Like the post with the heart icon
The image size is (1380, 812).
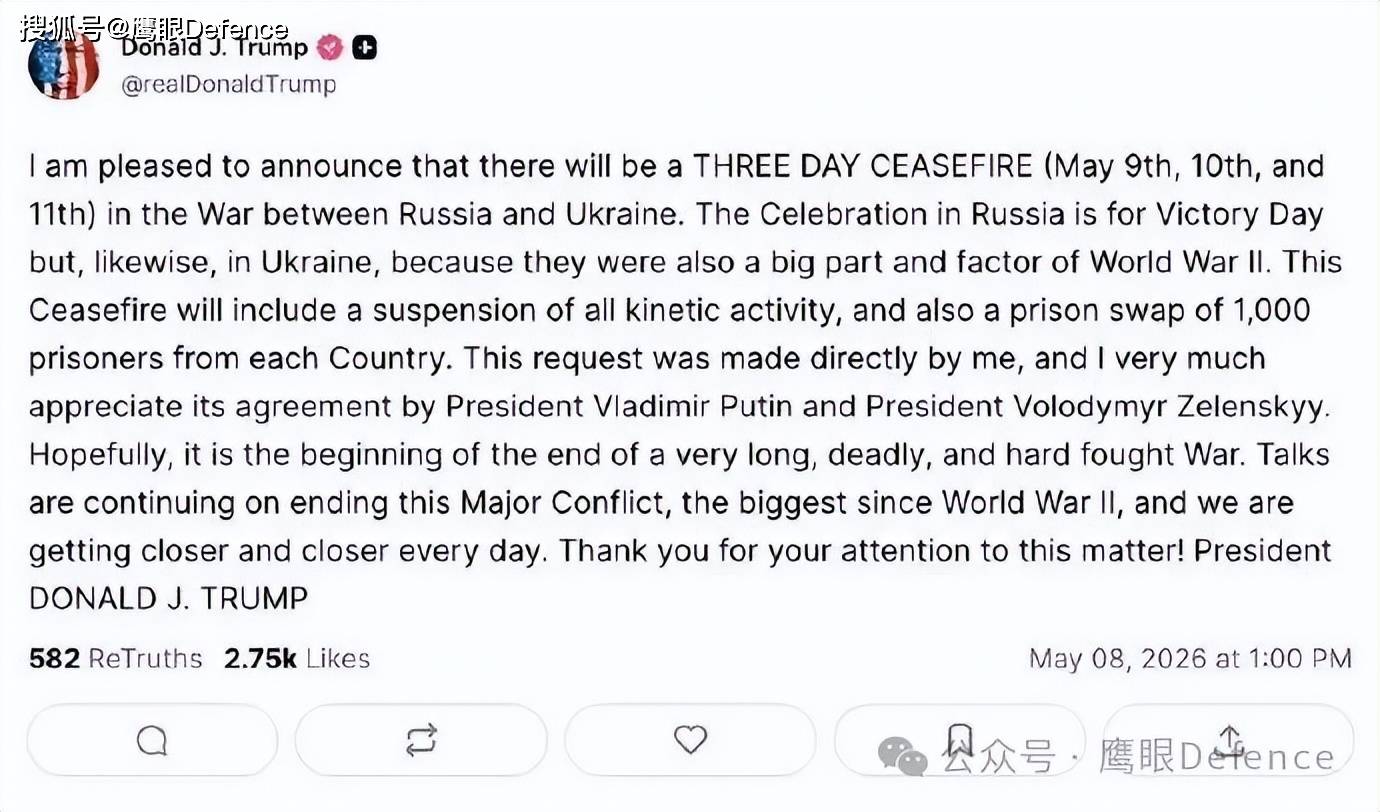click(690, 740)
